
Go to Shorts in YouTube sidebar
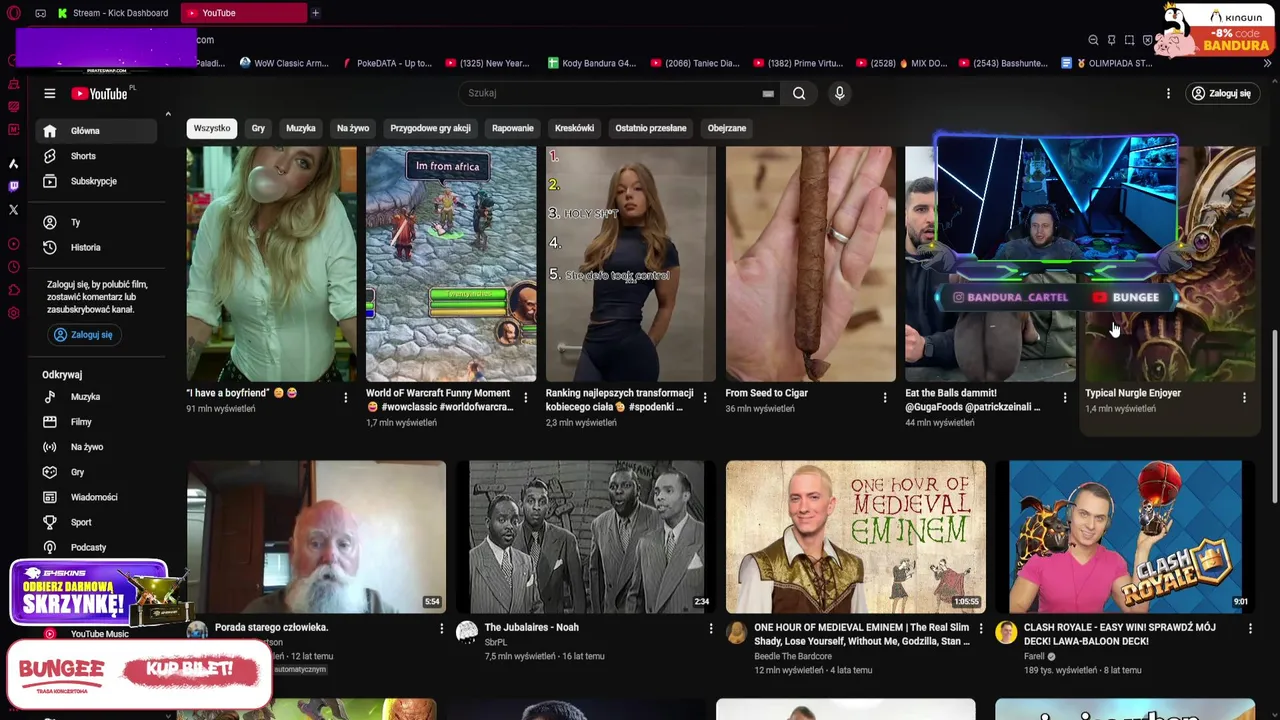pos(98,156)
